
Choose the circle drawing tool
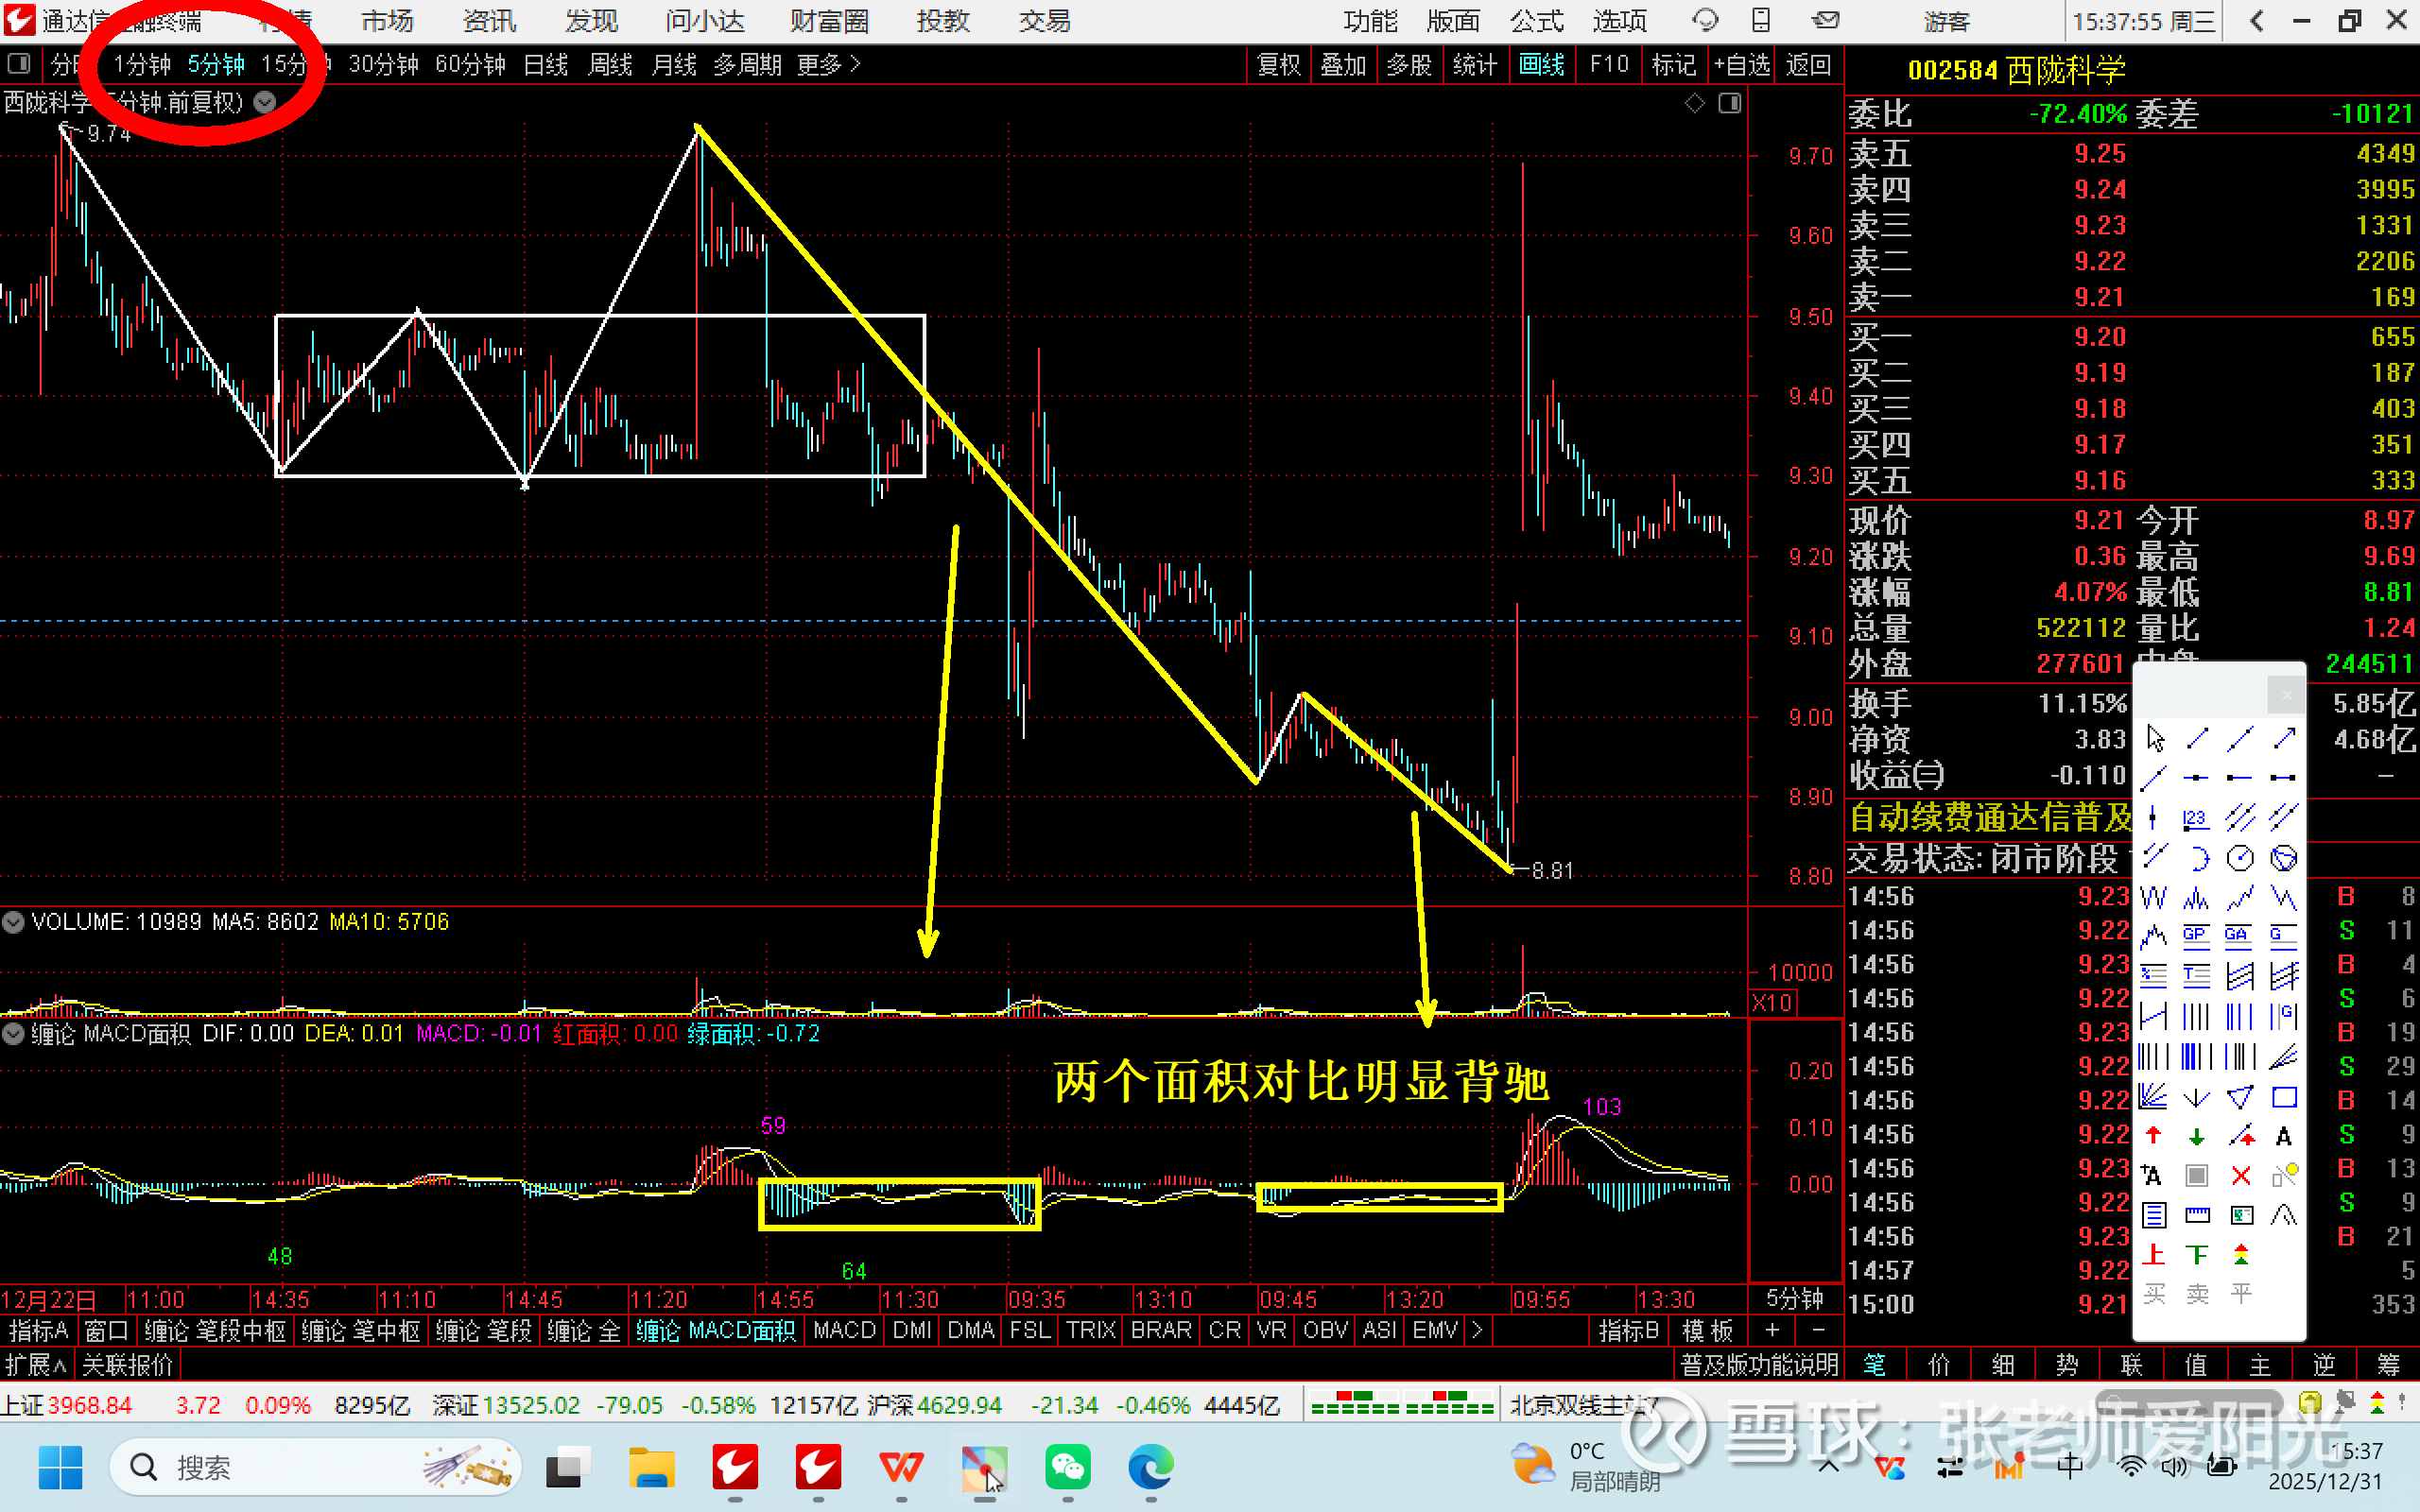(x=2240, y=858)
